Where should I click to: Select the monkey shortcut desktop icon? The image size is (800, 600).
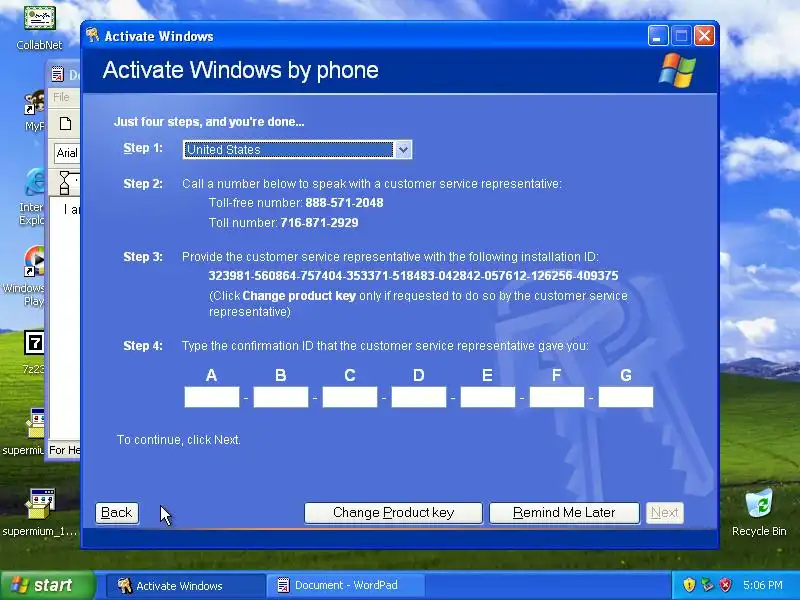click(x=34, y=111)
